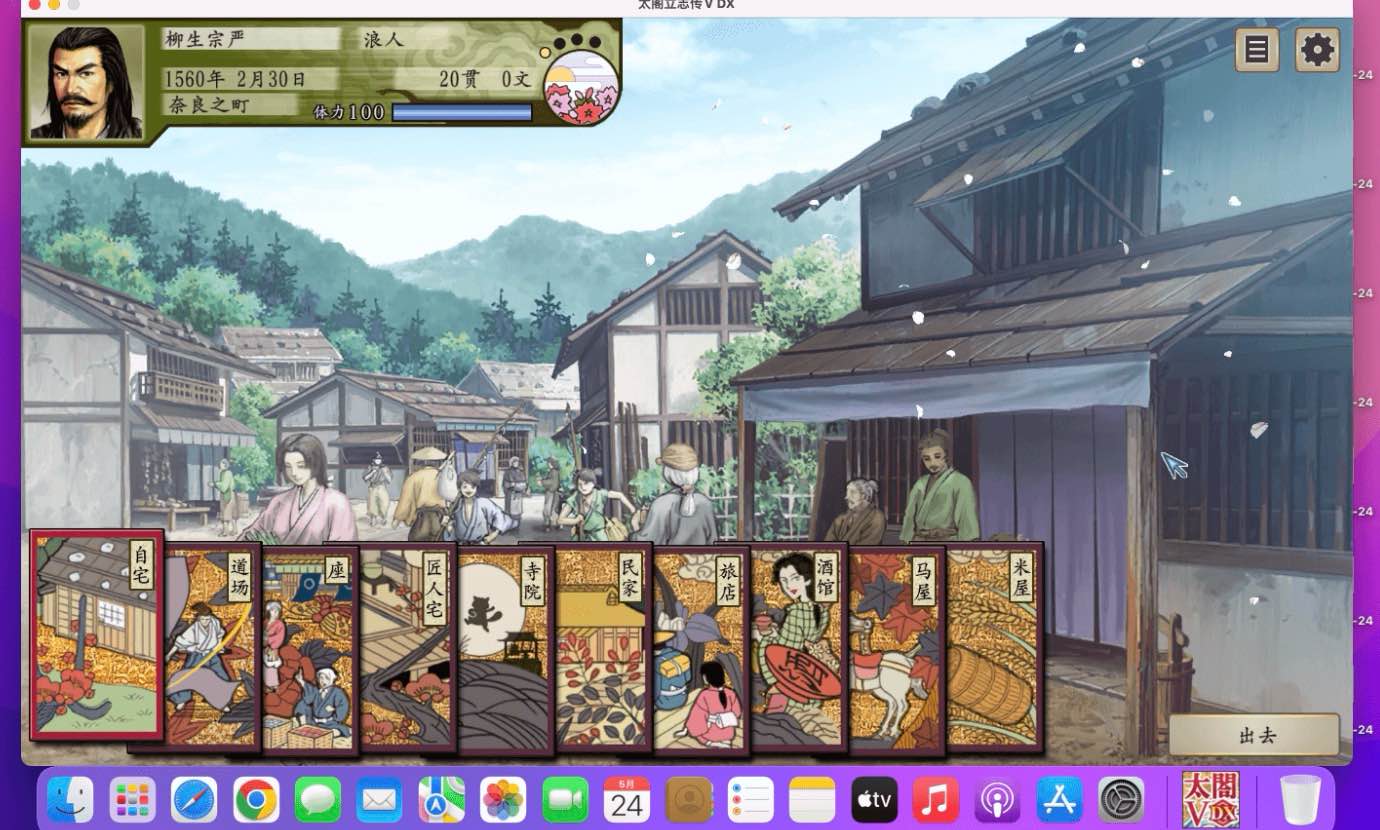Click the 体力 stamina bar
This screenshot has height=830, width=1380.
point(461,112)
